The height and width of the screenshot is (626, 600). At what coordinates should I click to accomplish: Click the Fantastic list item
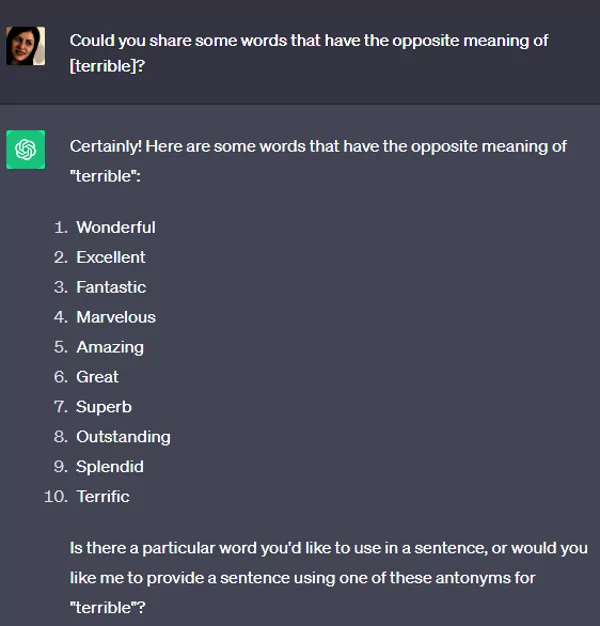click(110, 287)
